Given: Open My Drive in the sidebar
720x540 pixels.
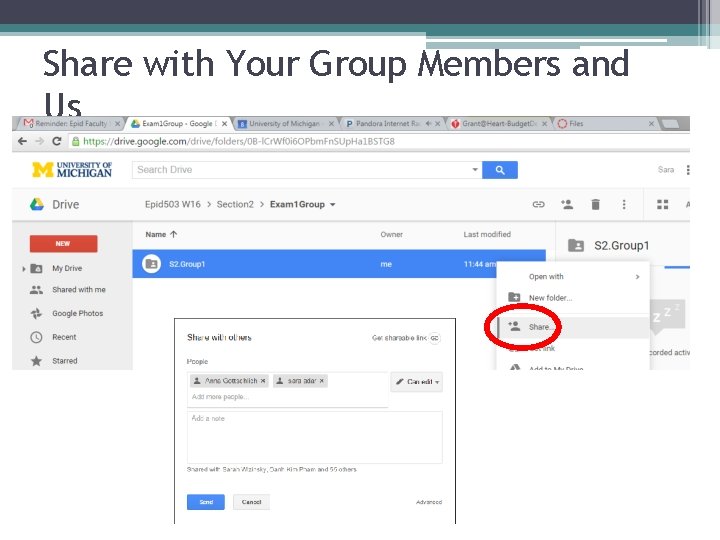Looking at the screenshot, I should [67, 268].
